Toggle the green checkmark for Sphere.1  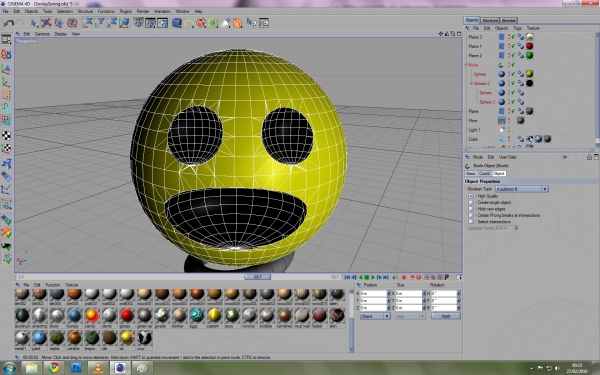coord(513,102)
